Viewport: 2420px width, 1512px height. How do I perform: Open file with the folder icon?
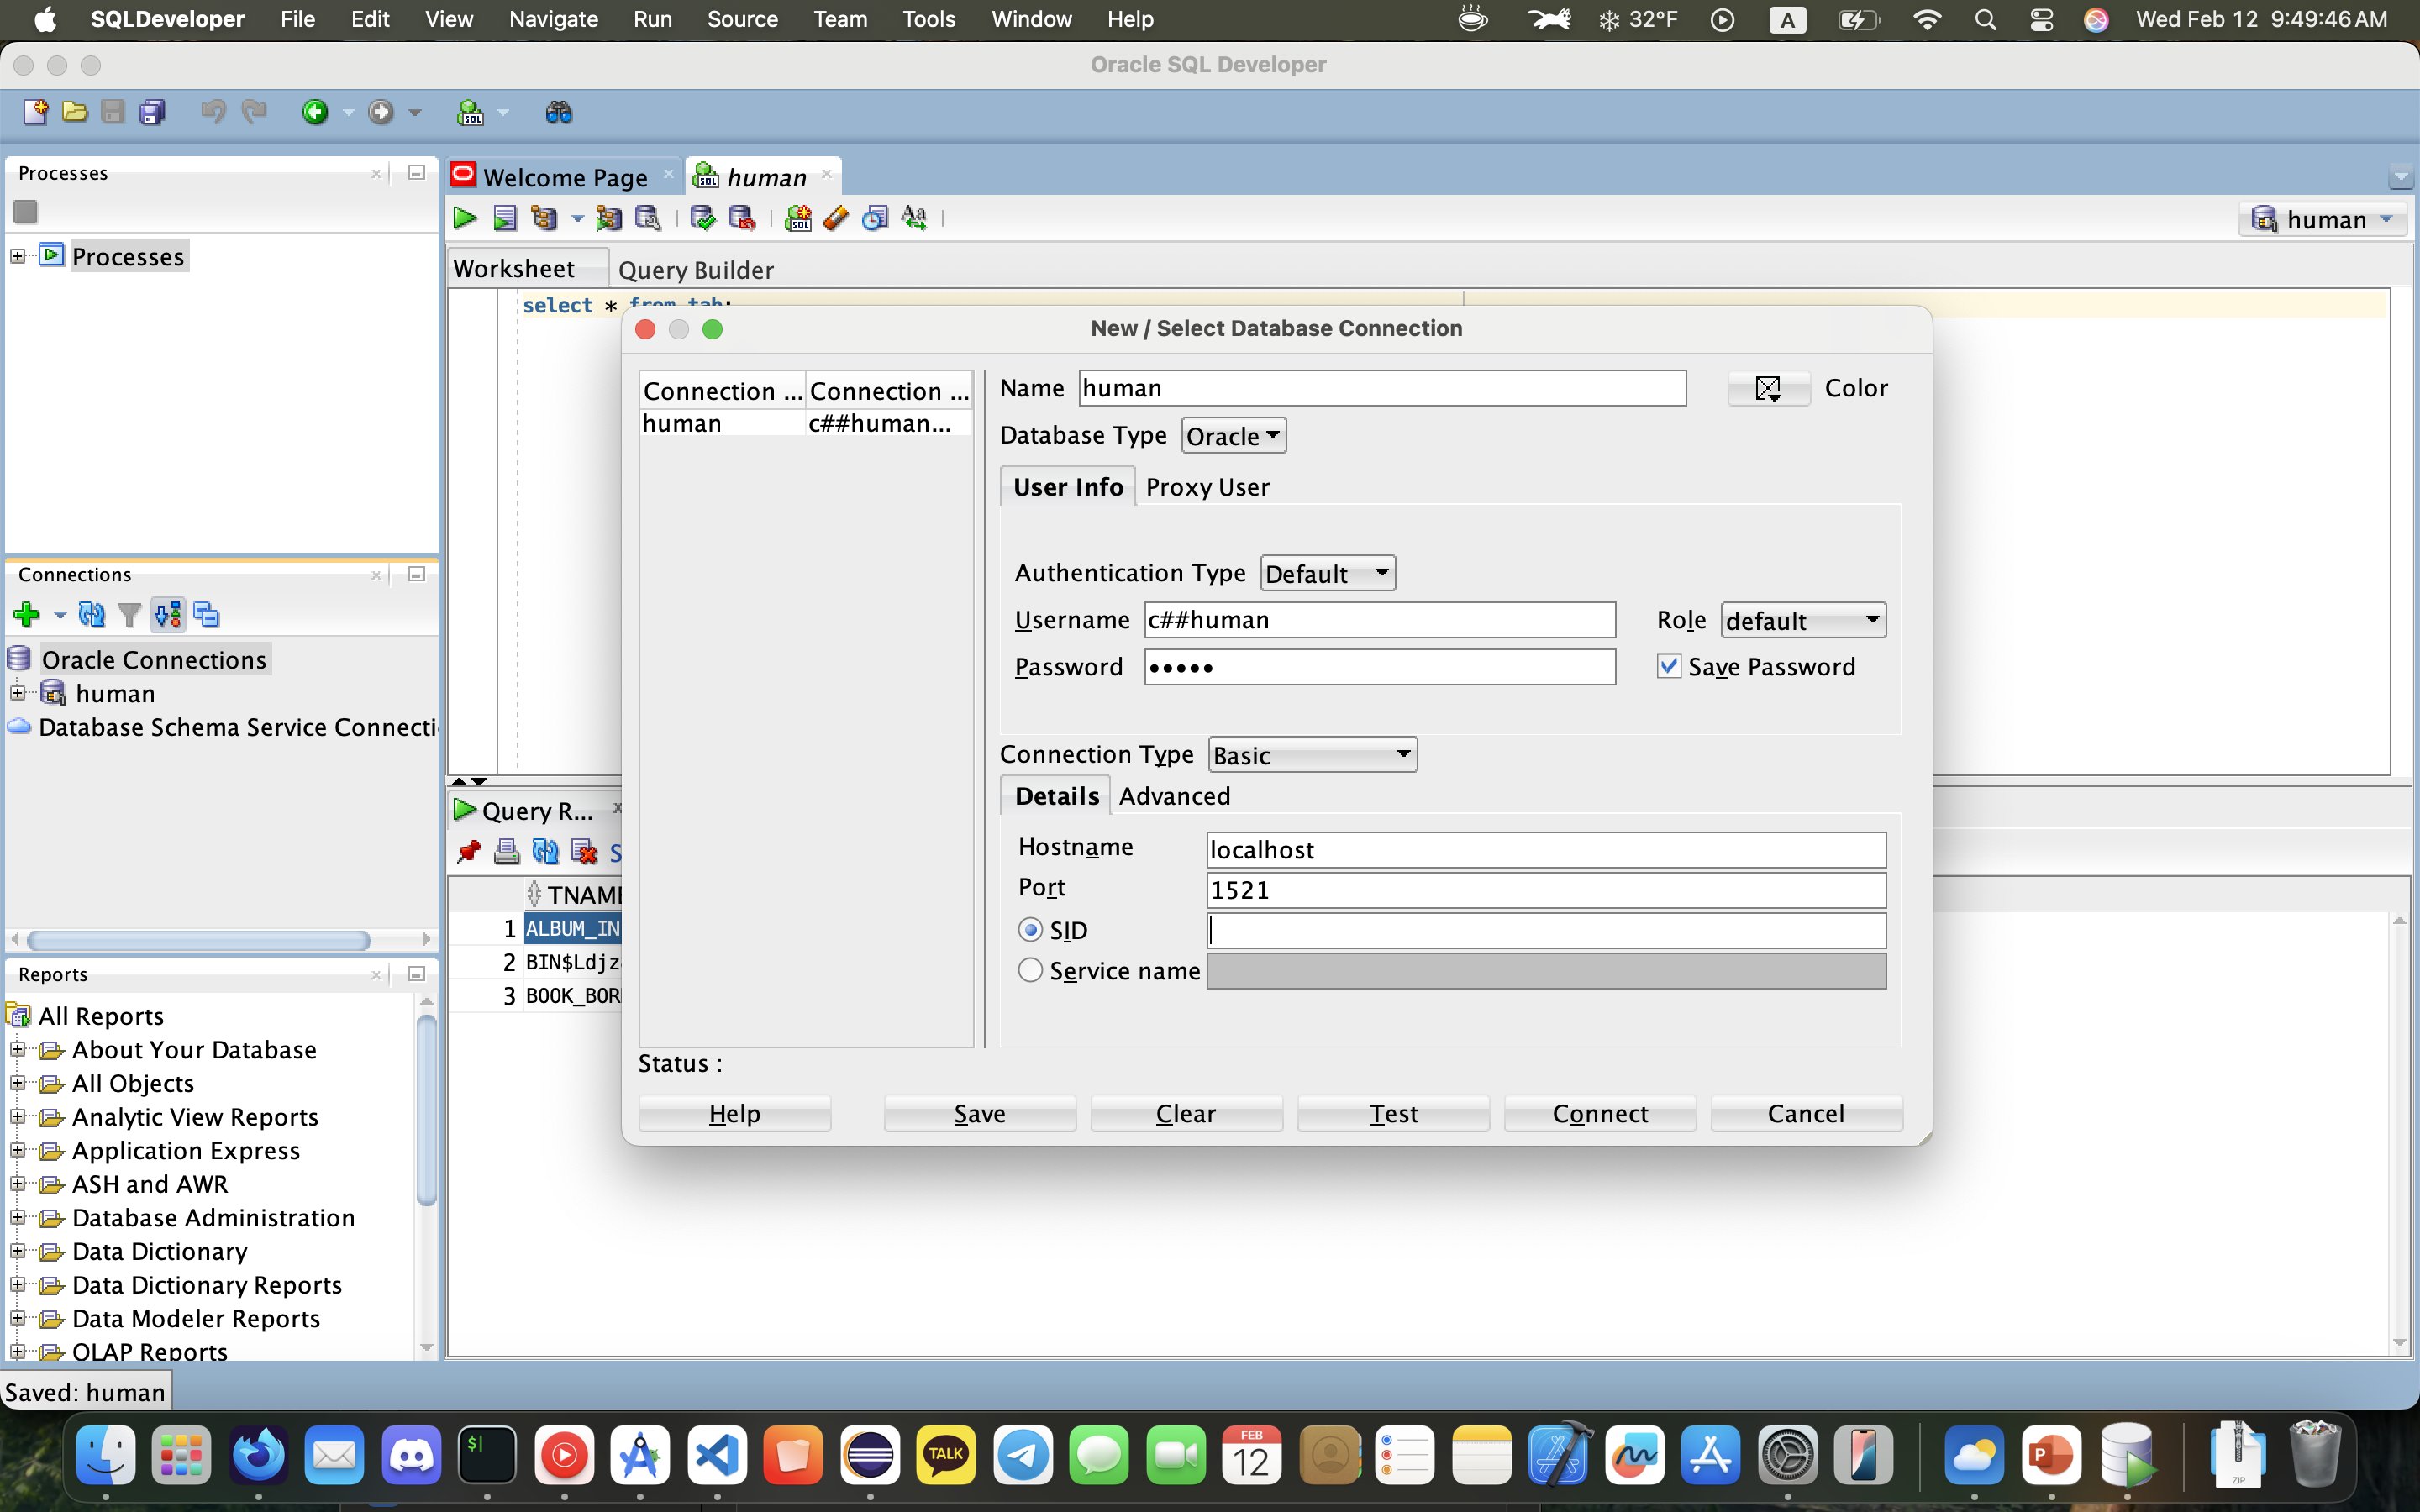click(x=74, y=112)
